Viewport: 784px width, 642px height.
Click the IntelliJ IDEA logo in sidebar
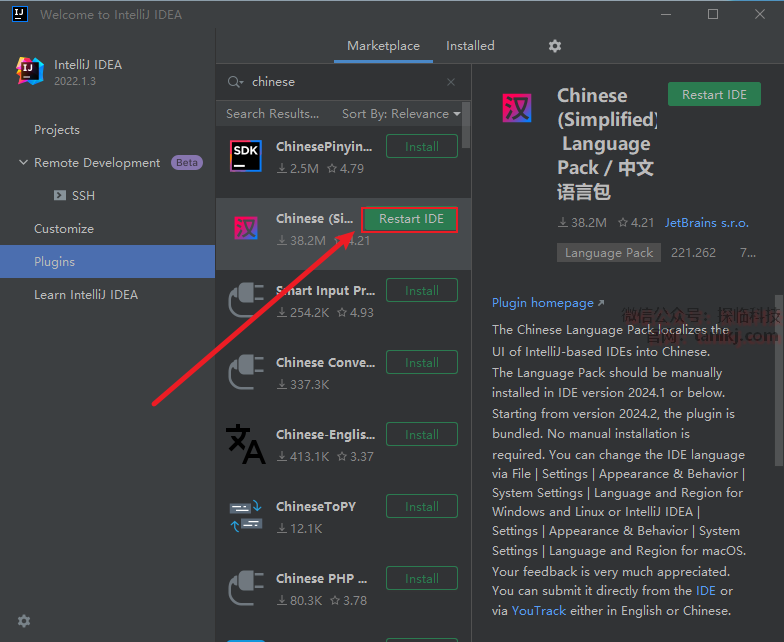(x=29, y=71)
